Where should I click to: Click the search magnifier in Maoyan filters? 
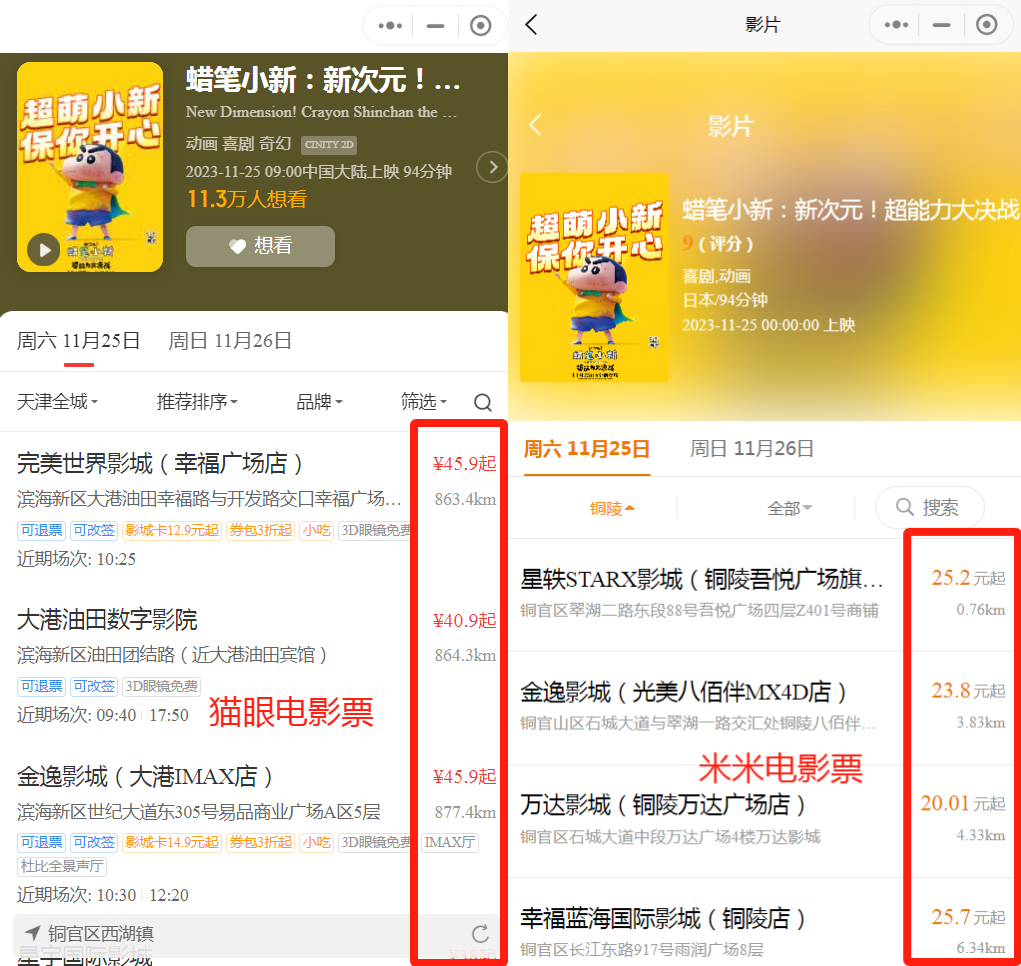click(483, 402)
